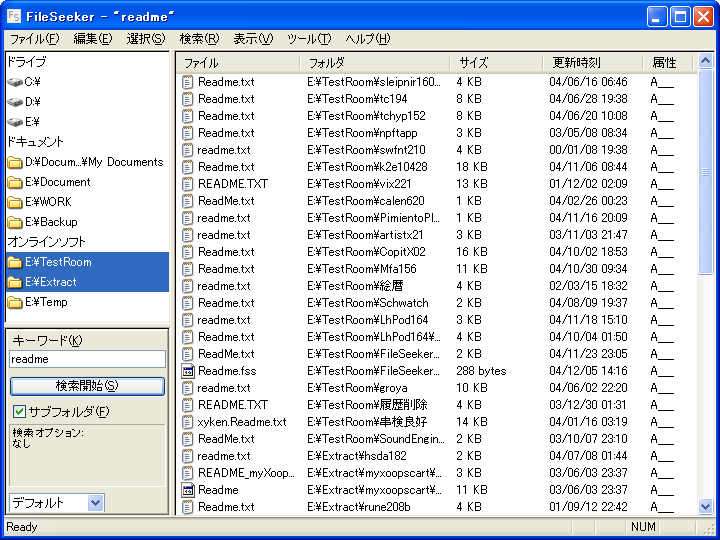Select the E:¥TestRoom¥SoundEngin... folder cell
The height and width of the screenshot is (540, 720).
(376, 439)
